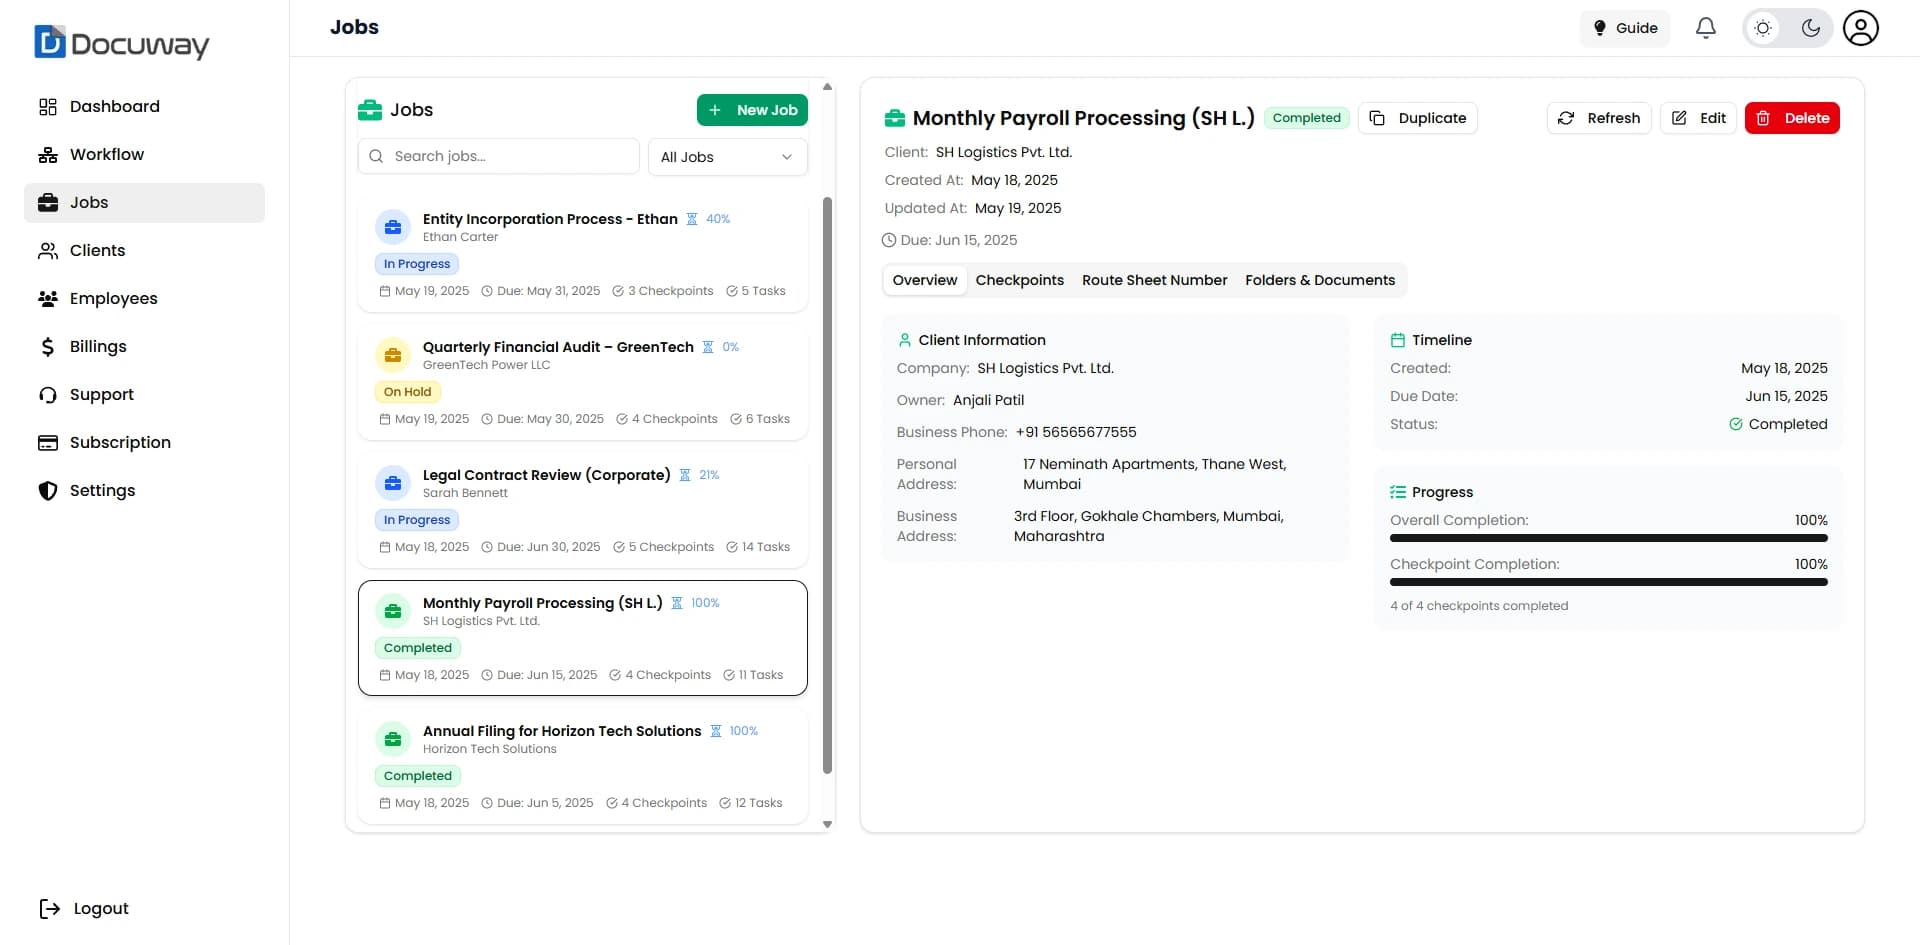
Task: Open Entity Incorporation Process job card
Action: [x=582, y=254]
